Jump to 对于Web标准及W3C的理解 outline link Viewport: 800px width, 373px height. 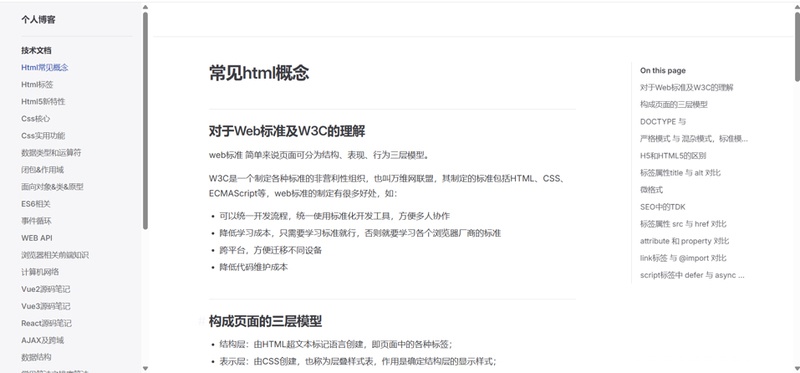pyautogui.click(x=687, y=88)
